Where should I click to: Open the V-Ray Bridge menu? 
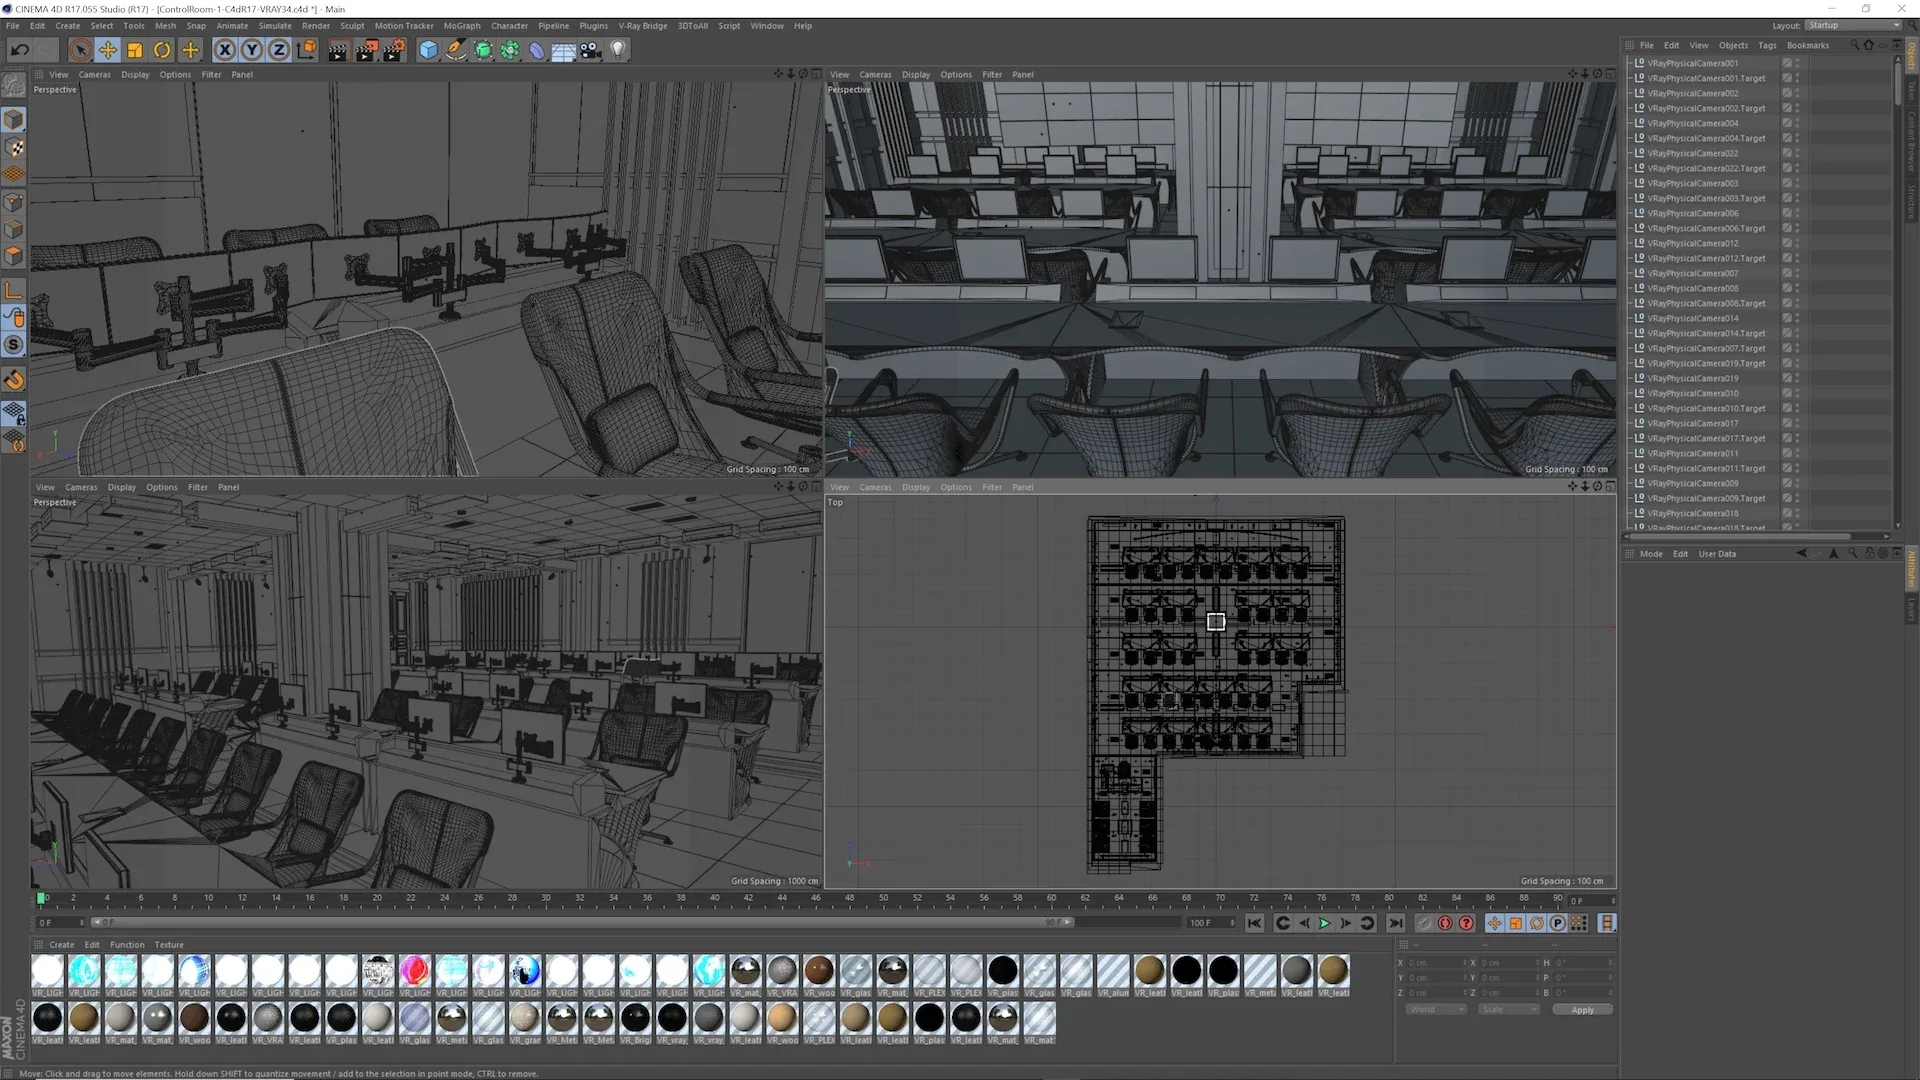(643, 25)
